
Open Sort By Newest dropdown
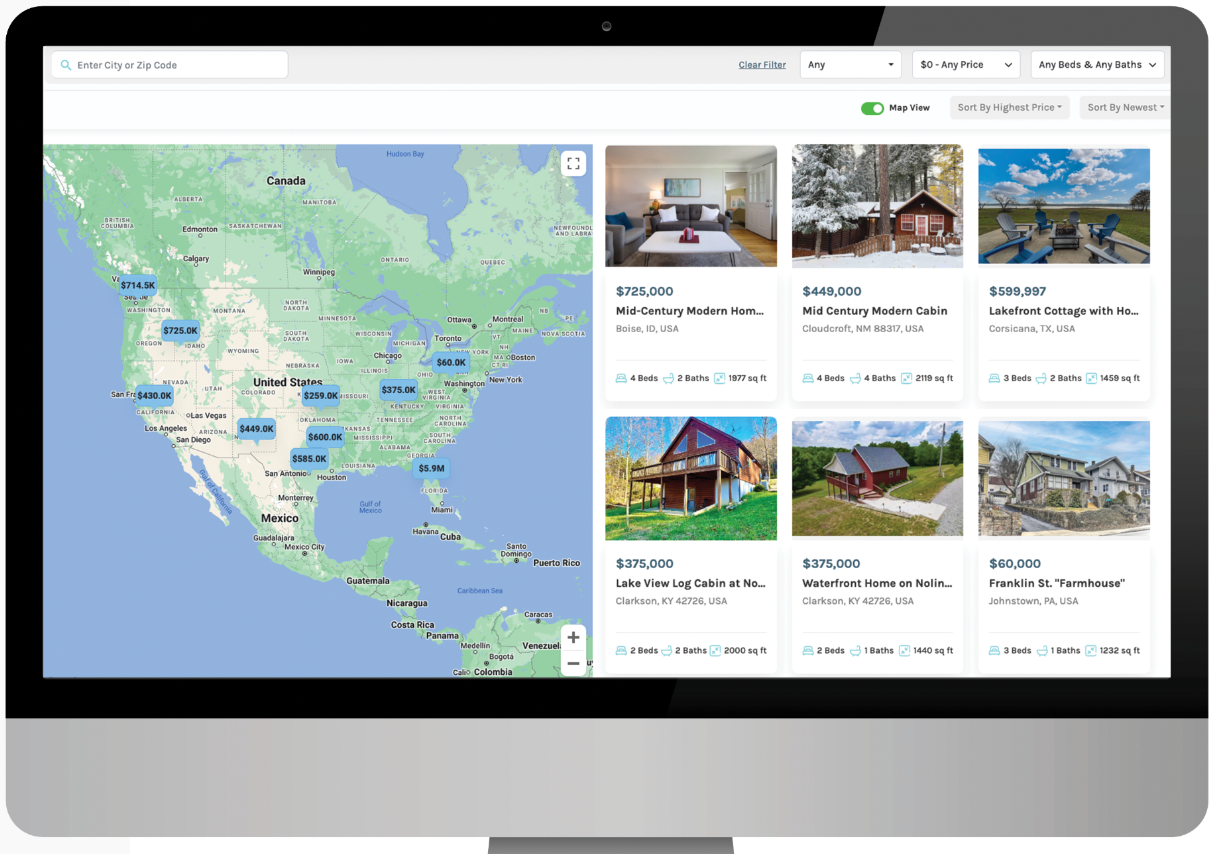(1125, 108)
